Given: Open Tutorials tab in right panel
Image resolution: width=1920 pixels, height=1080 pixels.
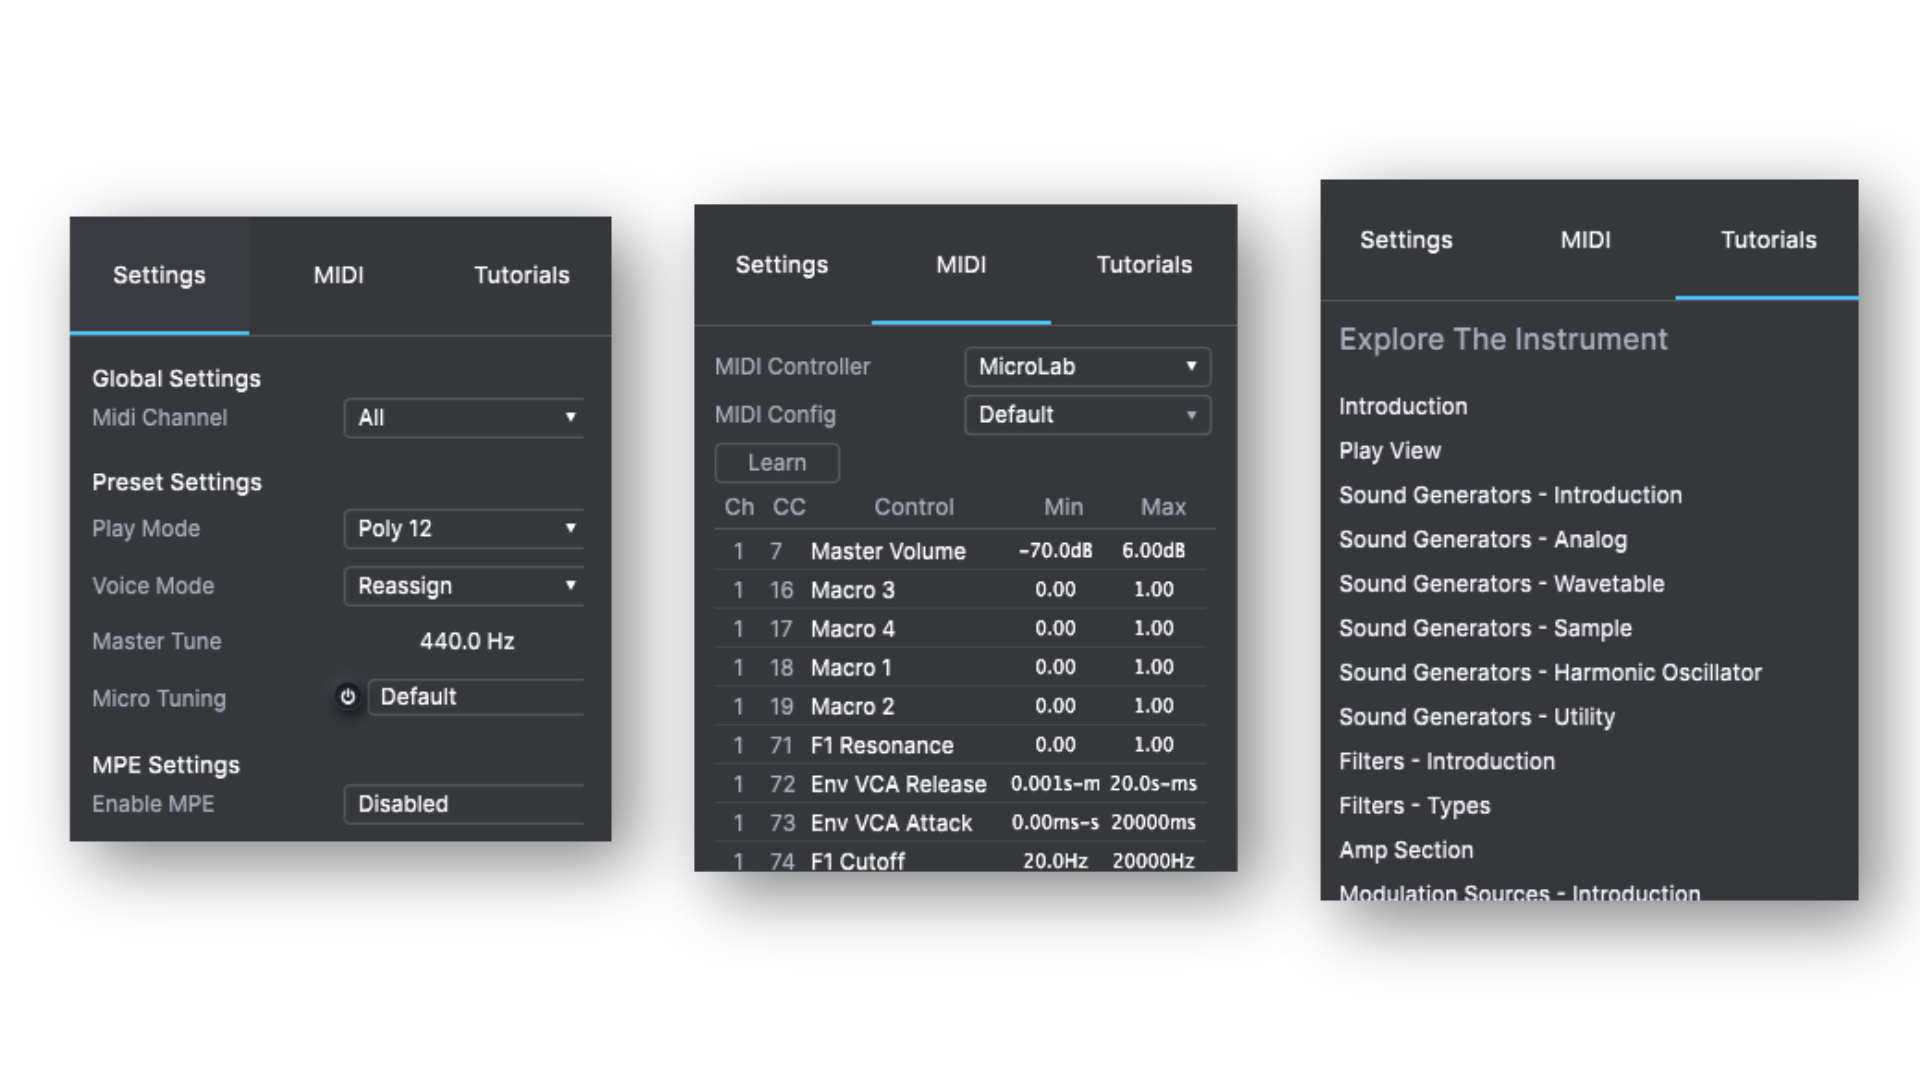Looking at the screenshot, I should coord(1767,240).
